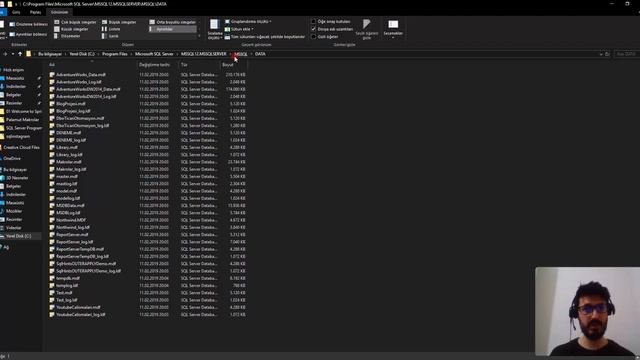Image resolution: width=640 pixels, height=360 pixels.
Task: Select Büyük simgeler view
Action: [119, 22]
